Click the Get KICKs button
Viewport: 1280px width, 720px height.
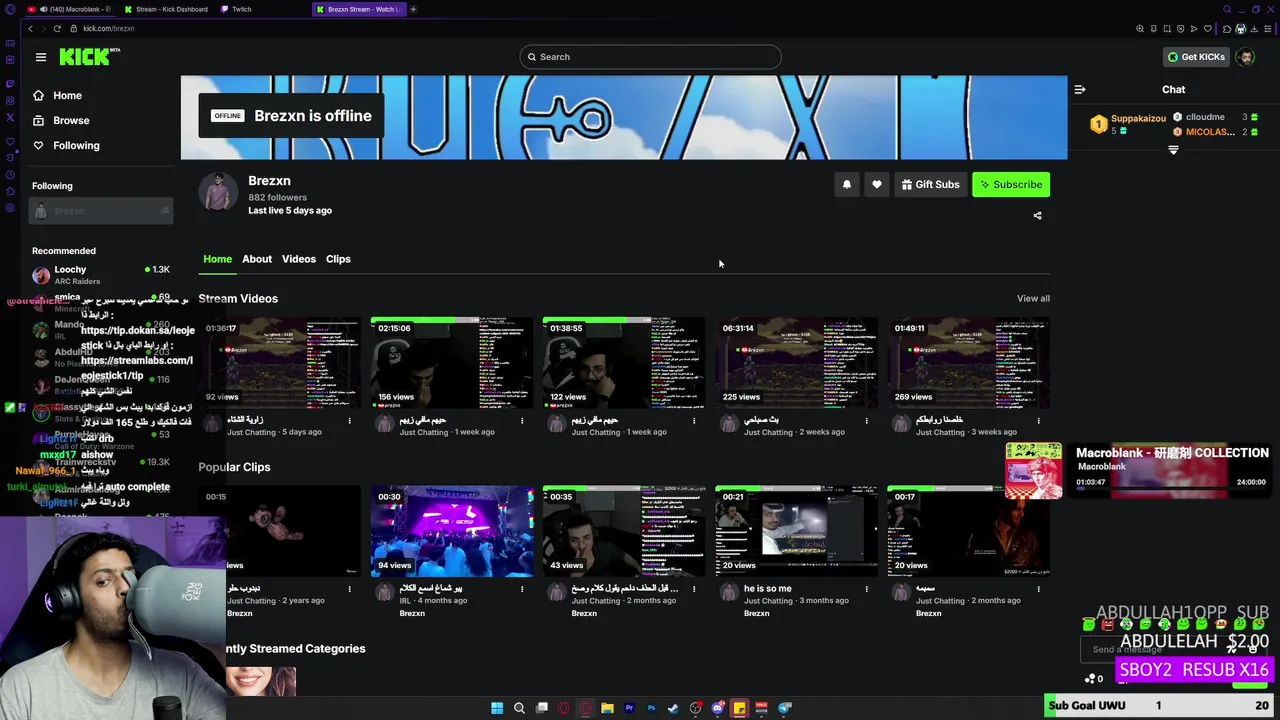click(1196, 57)
